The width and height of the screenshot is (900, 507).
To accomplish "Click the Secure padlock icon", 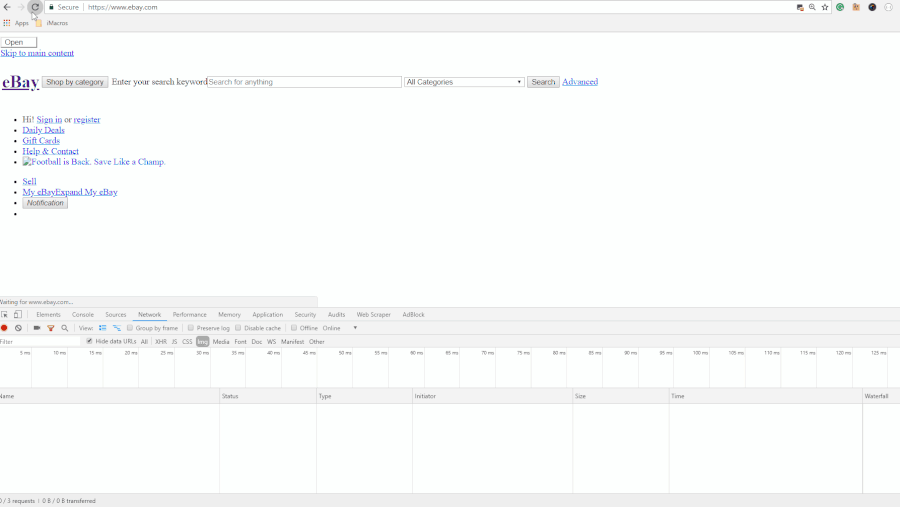I will pyautogui.click(x=51, y=7).
